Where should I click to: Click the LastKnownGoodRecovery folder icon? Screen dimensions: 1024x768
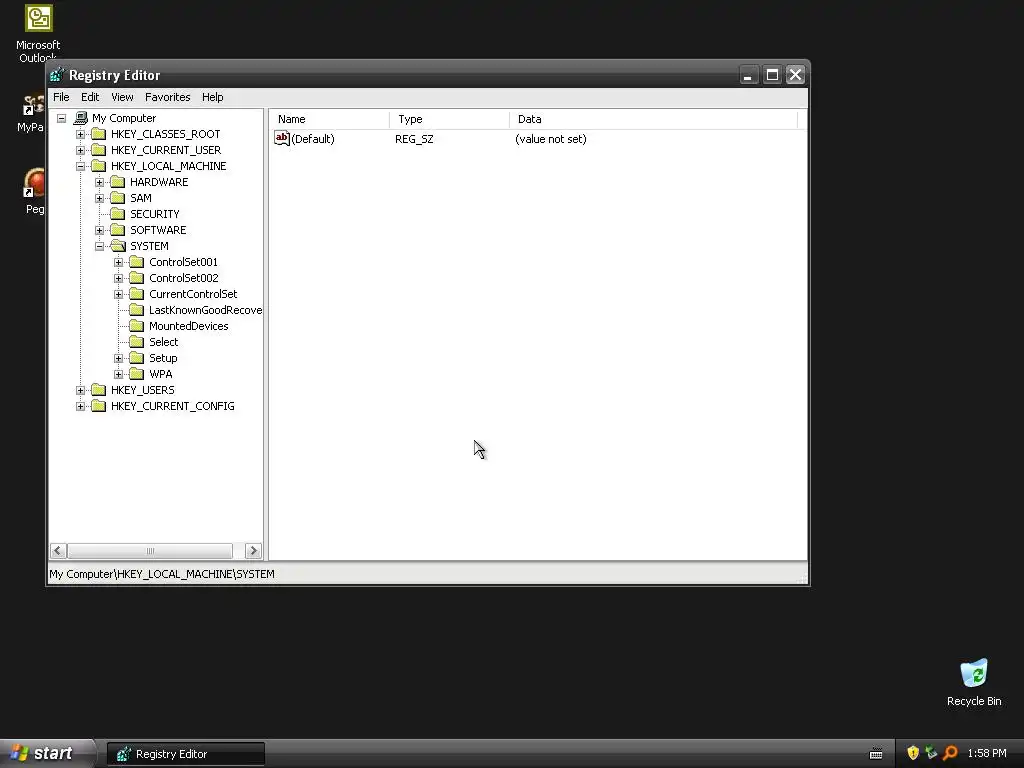tap(136, 310)
